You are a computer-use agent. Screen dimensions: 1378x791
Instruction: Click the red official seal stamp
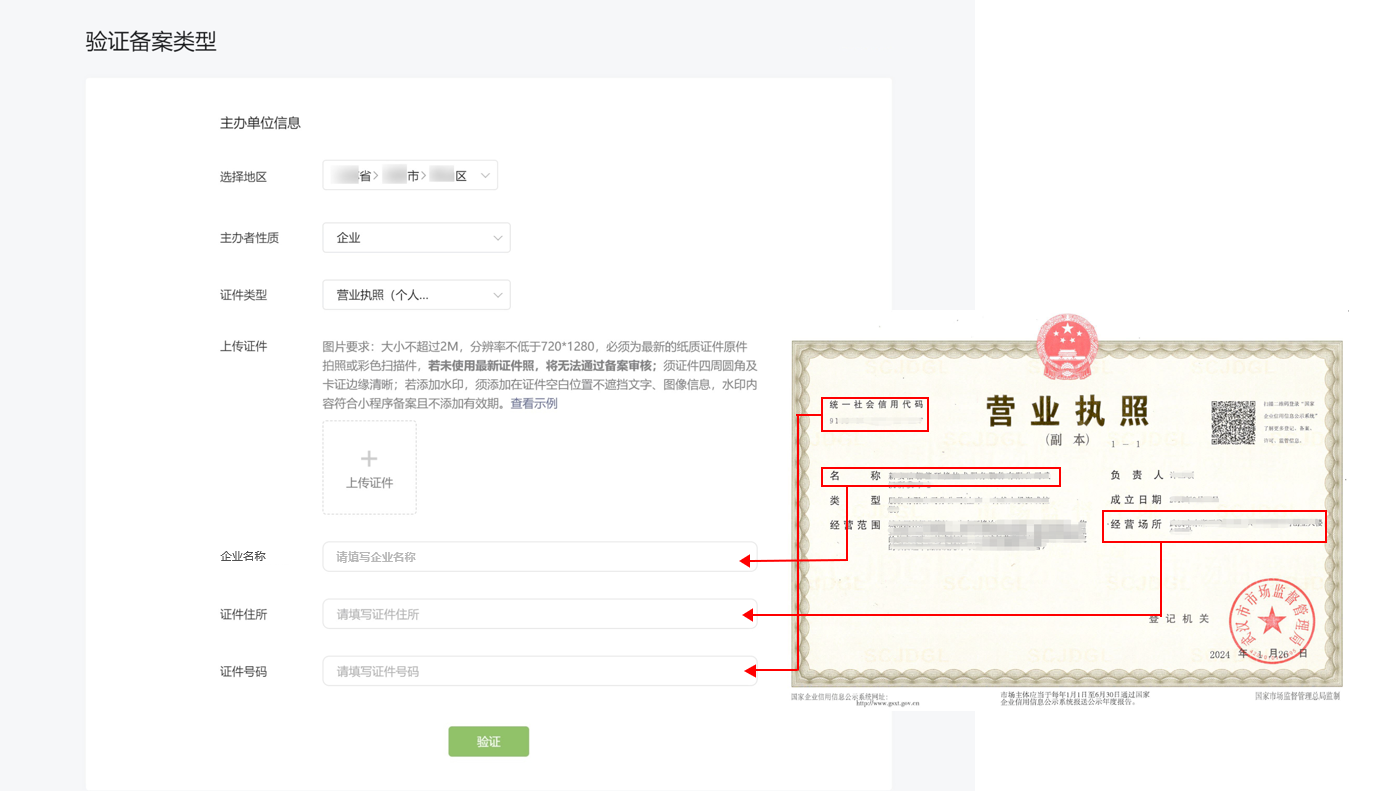click(x=1271, y=620)
